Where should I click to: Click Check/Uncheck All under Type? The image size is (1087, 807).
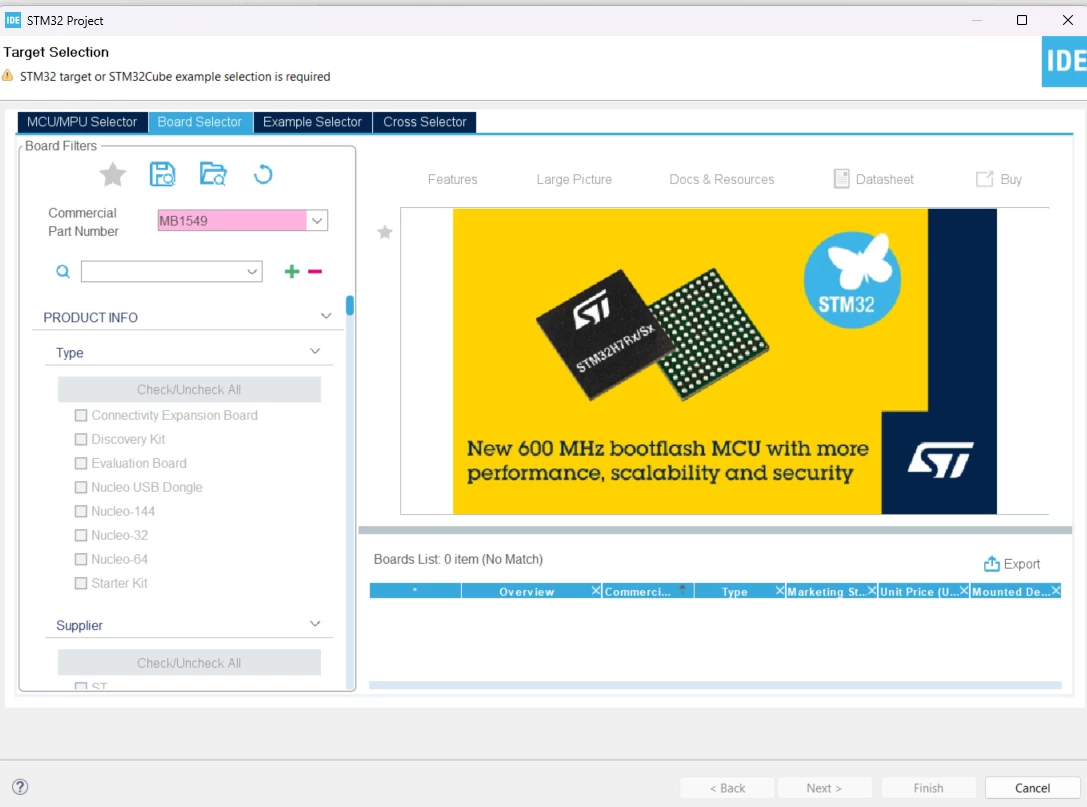[x=189, y=390]
